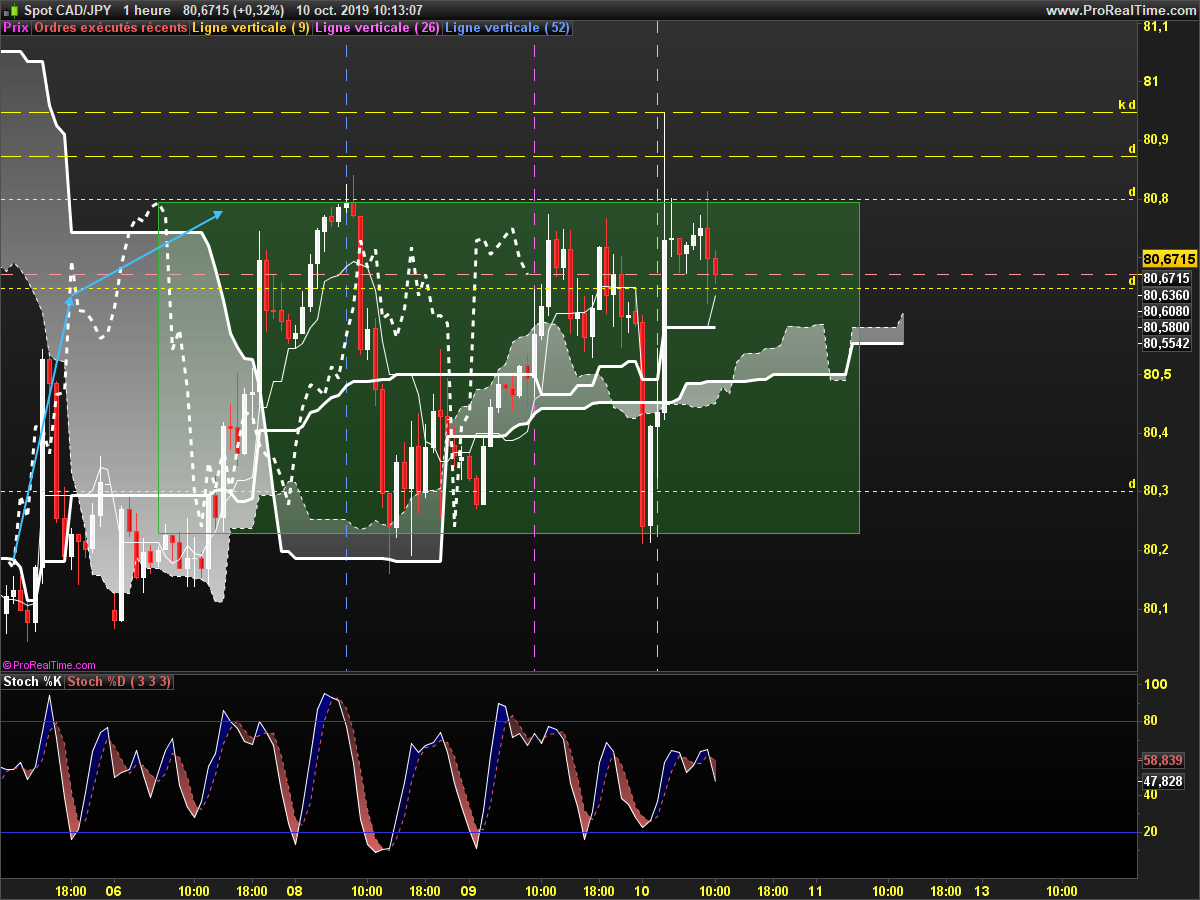This screenshot has height=900, width=1200.
Task: Click the 80,3 price axis value
Action: click(x=1154, y=490)
